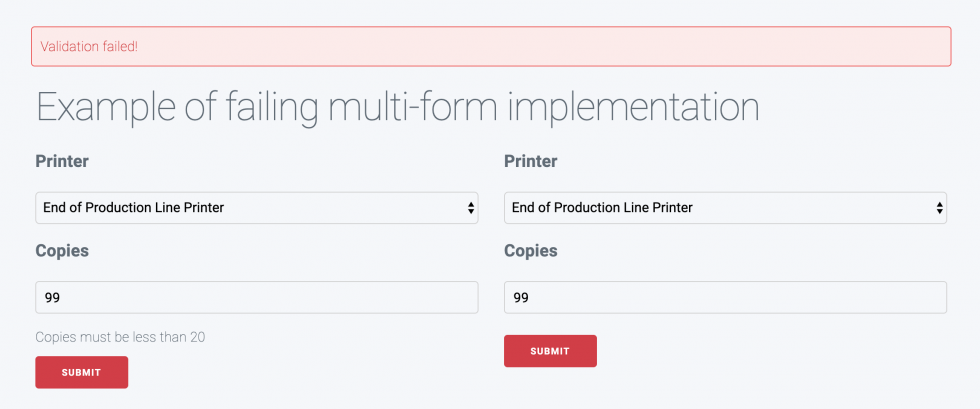Click the right Printer select's up-down arrows
The height and width of the screenshot is (409, 980).
click(x=939, y=208)
